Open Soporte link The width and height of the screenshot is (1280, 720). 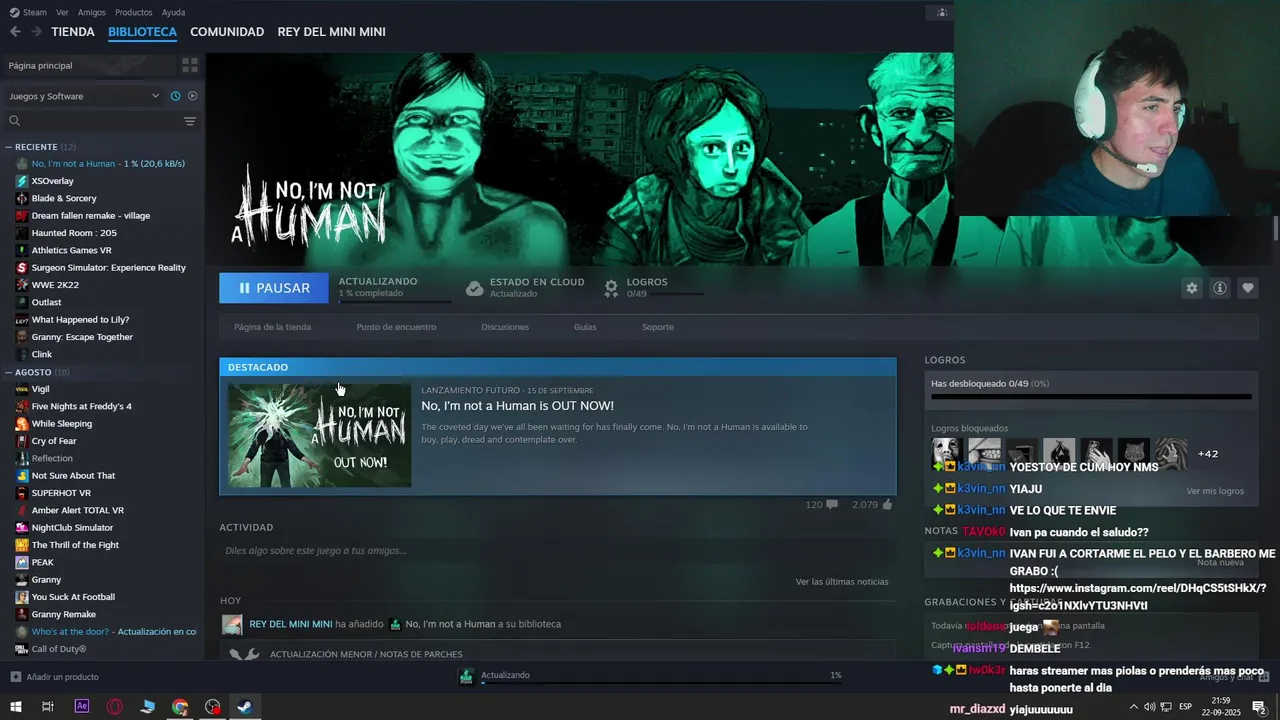(x=658, y=327)
